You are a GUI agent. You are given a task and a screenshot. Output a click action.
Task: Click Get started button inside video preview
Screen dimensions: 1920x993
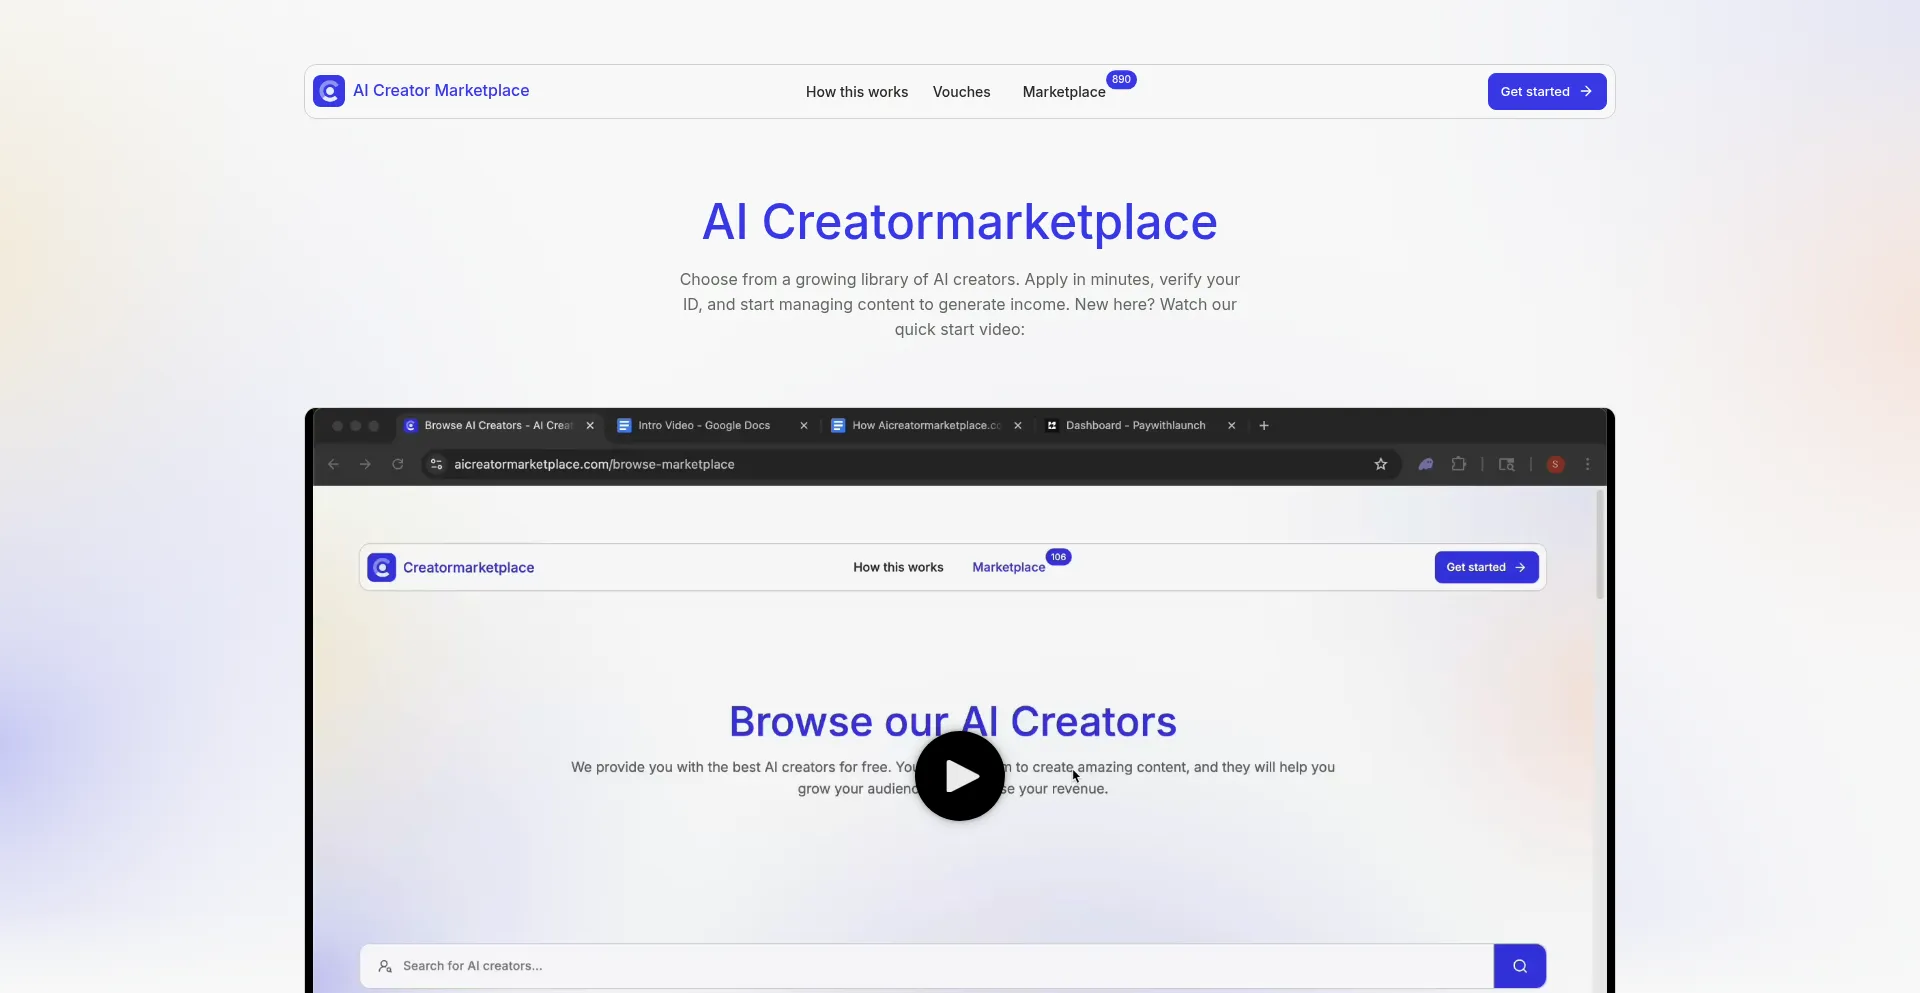[x=1487, y=567]
